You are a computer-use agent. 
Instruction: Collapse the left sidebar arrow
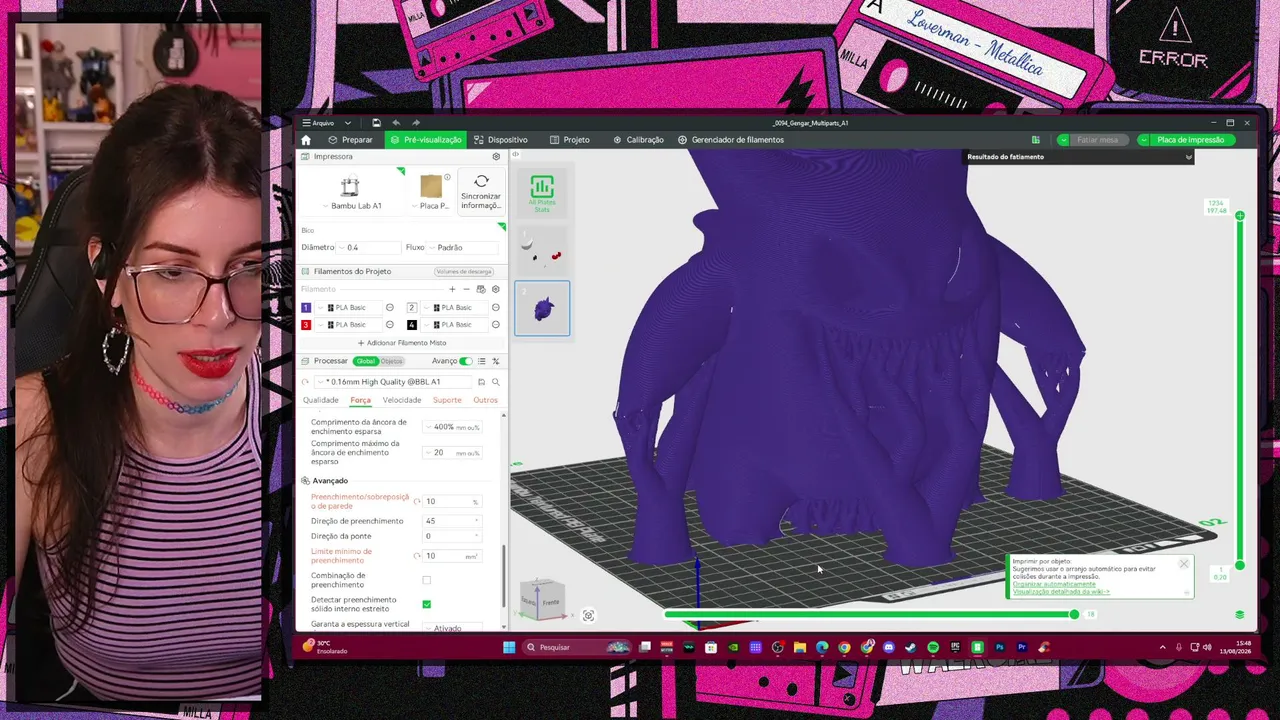click(x=516, y=155)
